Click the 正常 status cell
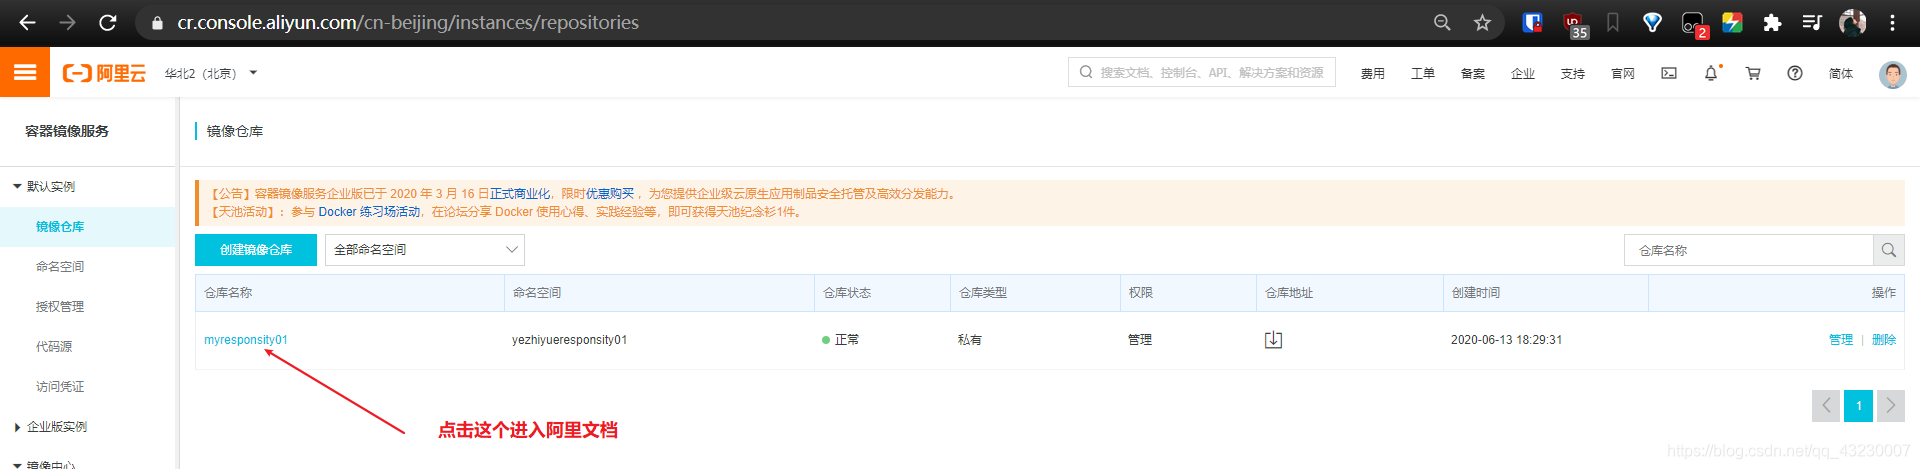1920x469 pixels. [840, 340]
